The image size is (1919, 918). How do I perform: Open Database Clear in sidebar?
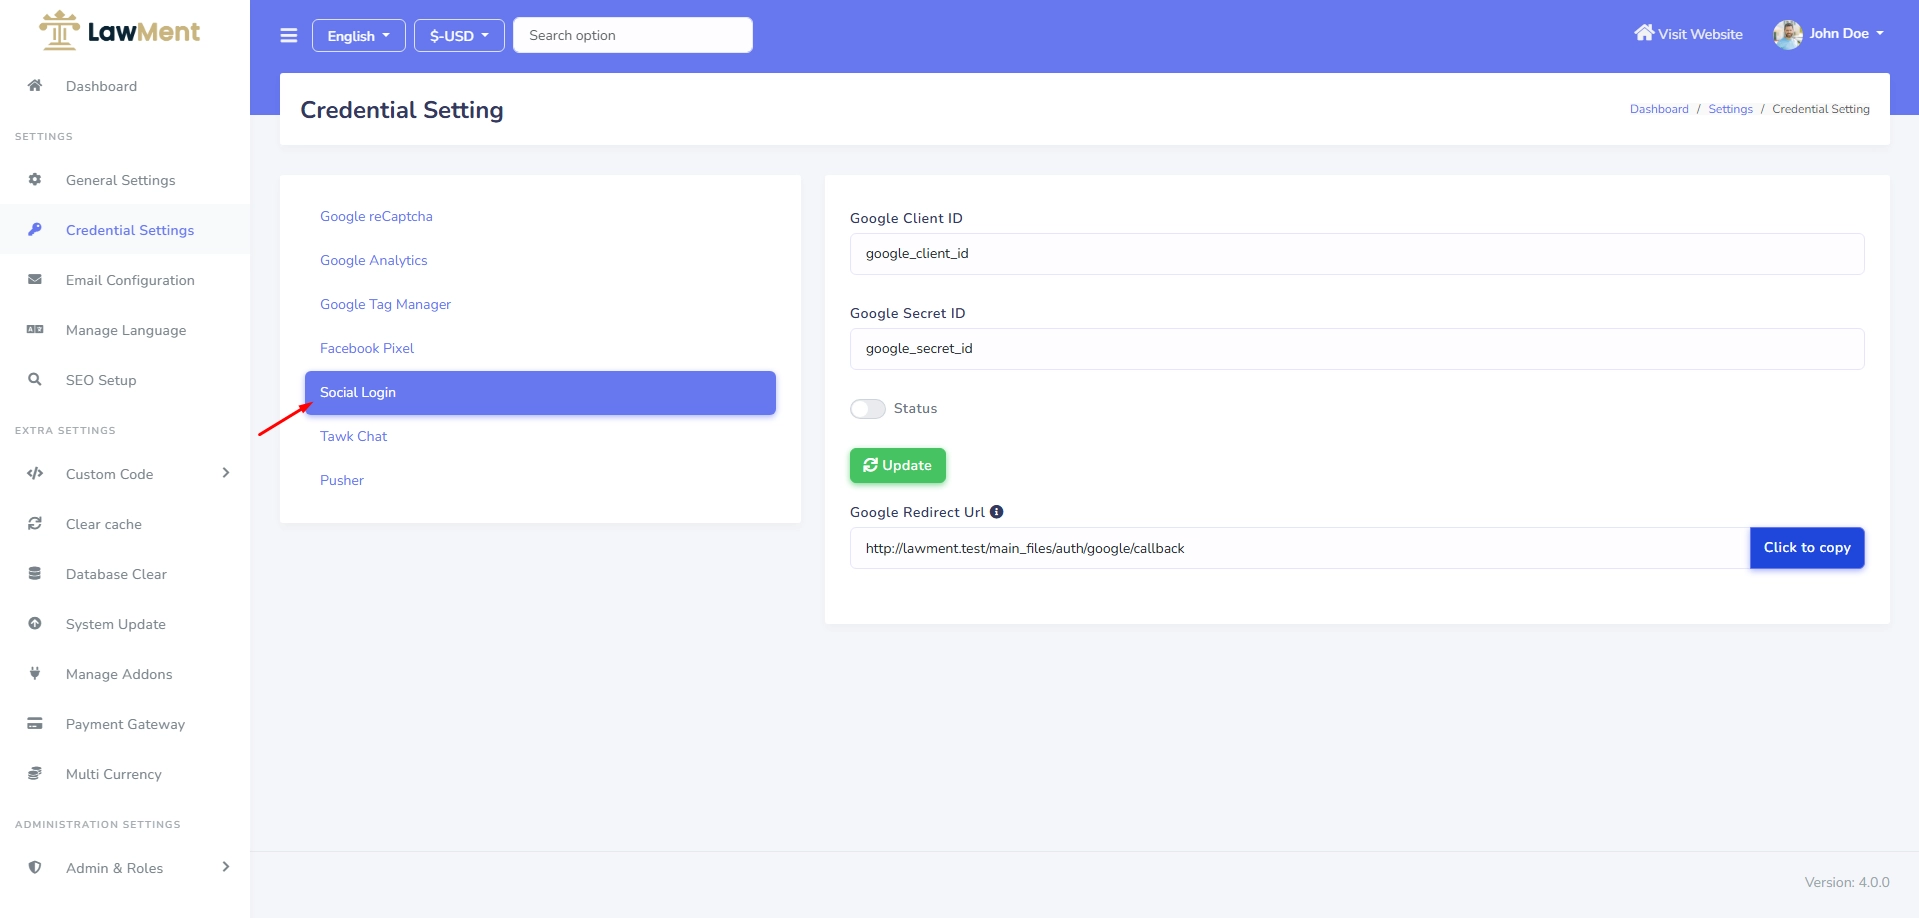[125, 574]
